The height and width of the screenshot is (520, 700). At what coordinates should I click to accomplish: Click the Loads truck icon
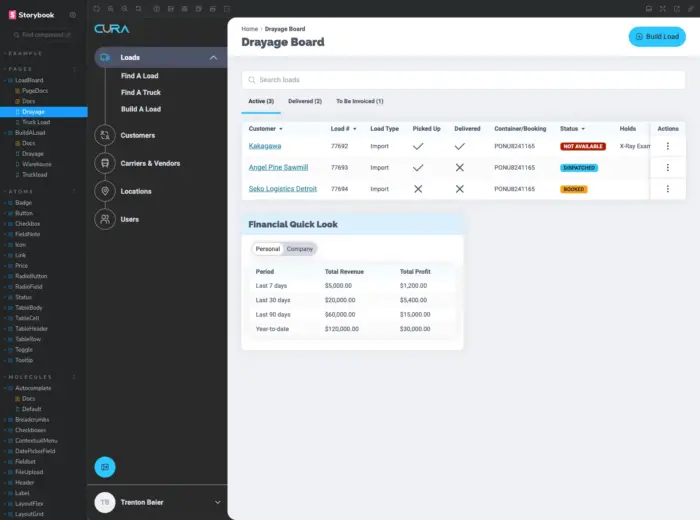tap(105, 58)
